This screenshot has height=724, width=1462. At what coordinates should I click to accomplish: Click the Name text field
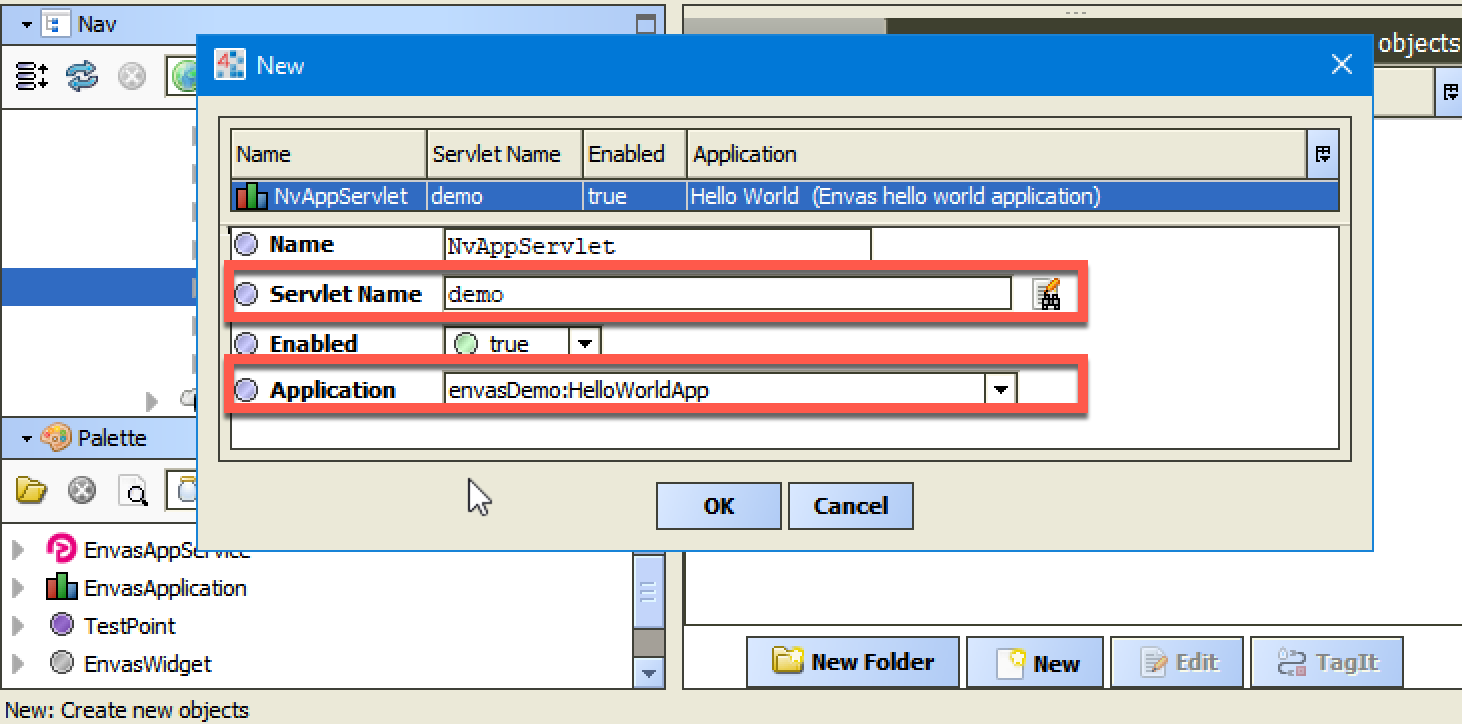click(x=657, y=246)
